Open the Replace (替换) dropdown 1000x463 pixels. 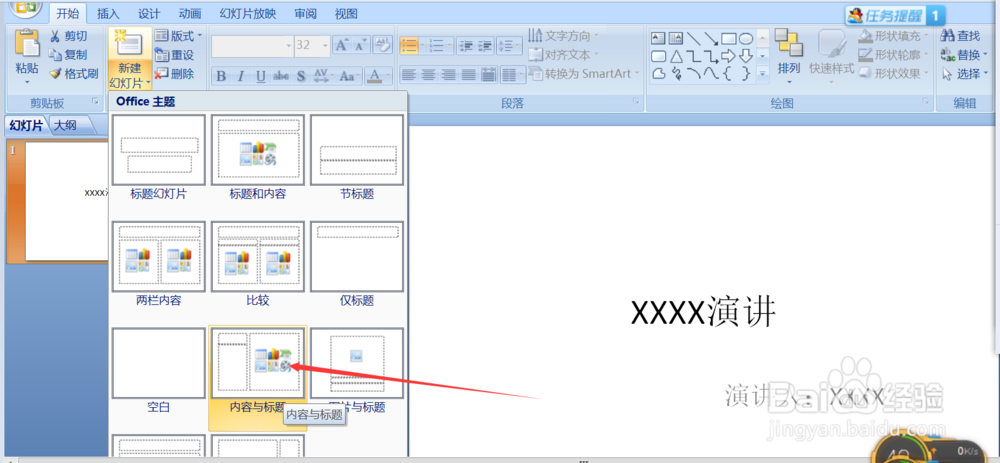(964, 55)
